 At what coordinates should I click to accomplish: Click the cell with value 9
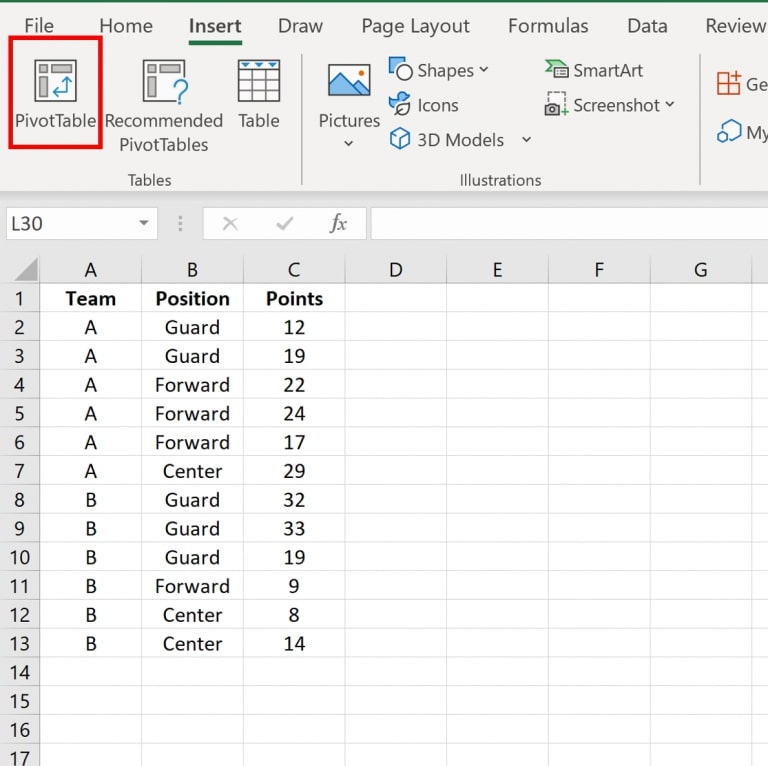tap(294, 586)
